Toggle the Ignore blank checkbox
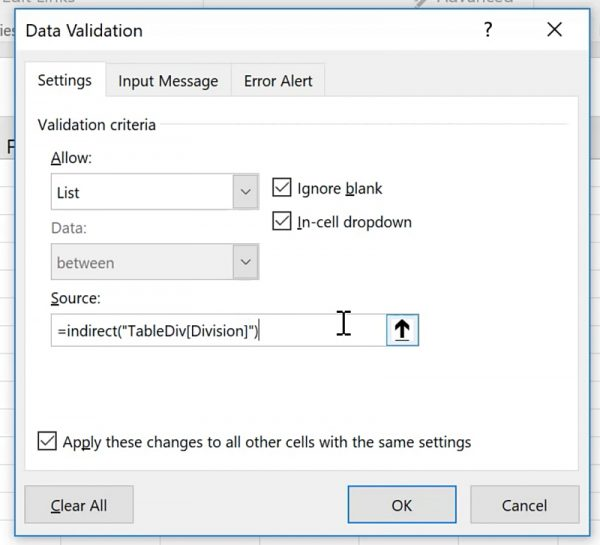The width and height of the screenshot is (600, 545). (x=281, y=188)
